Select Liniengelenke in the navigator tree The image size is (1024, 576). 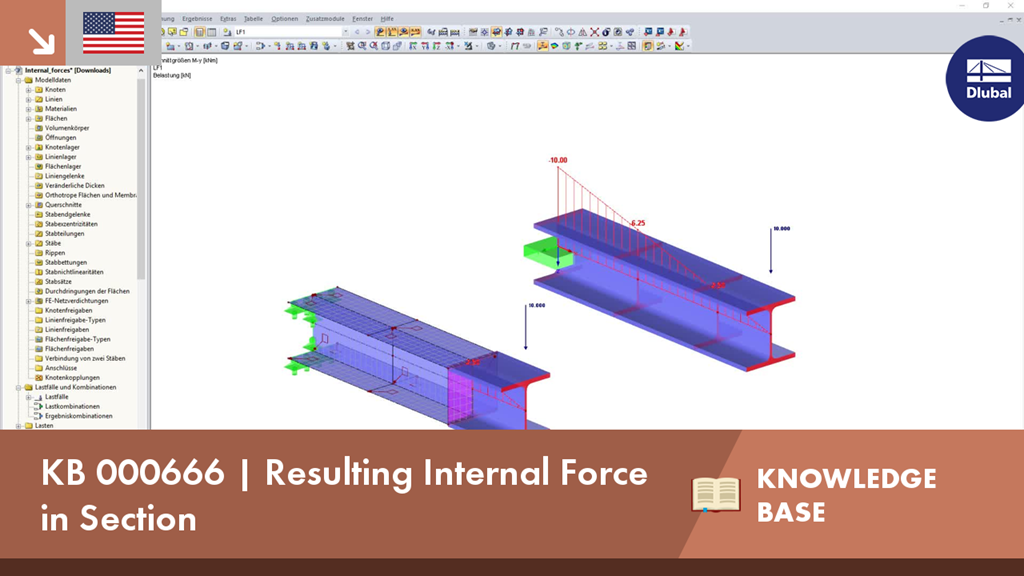click(65, 176)
